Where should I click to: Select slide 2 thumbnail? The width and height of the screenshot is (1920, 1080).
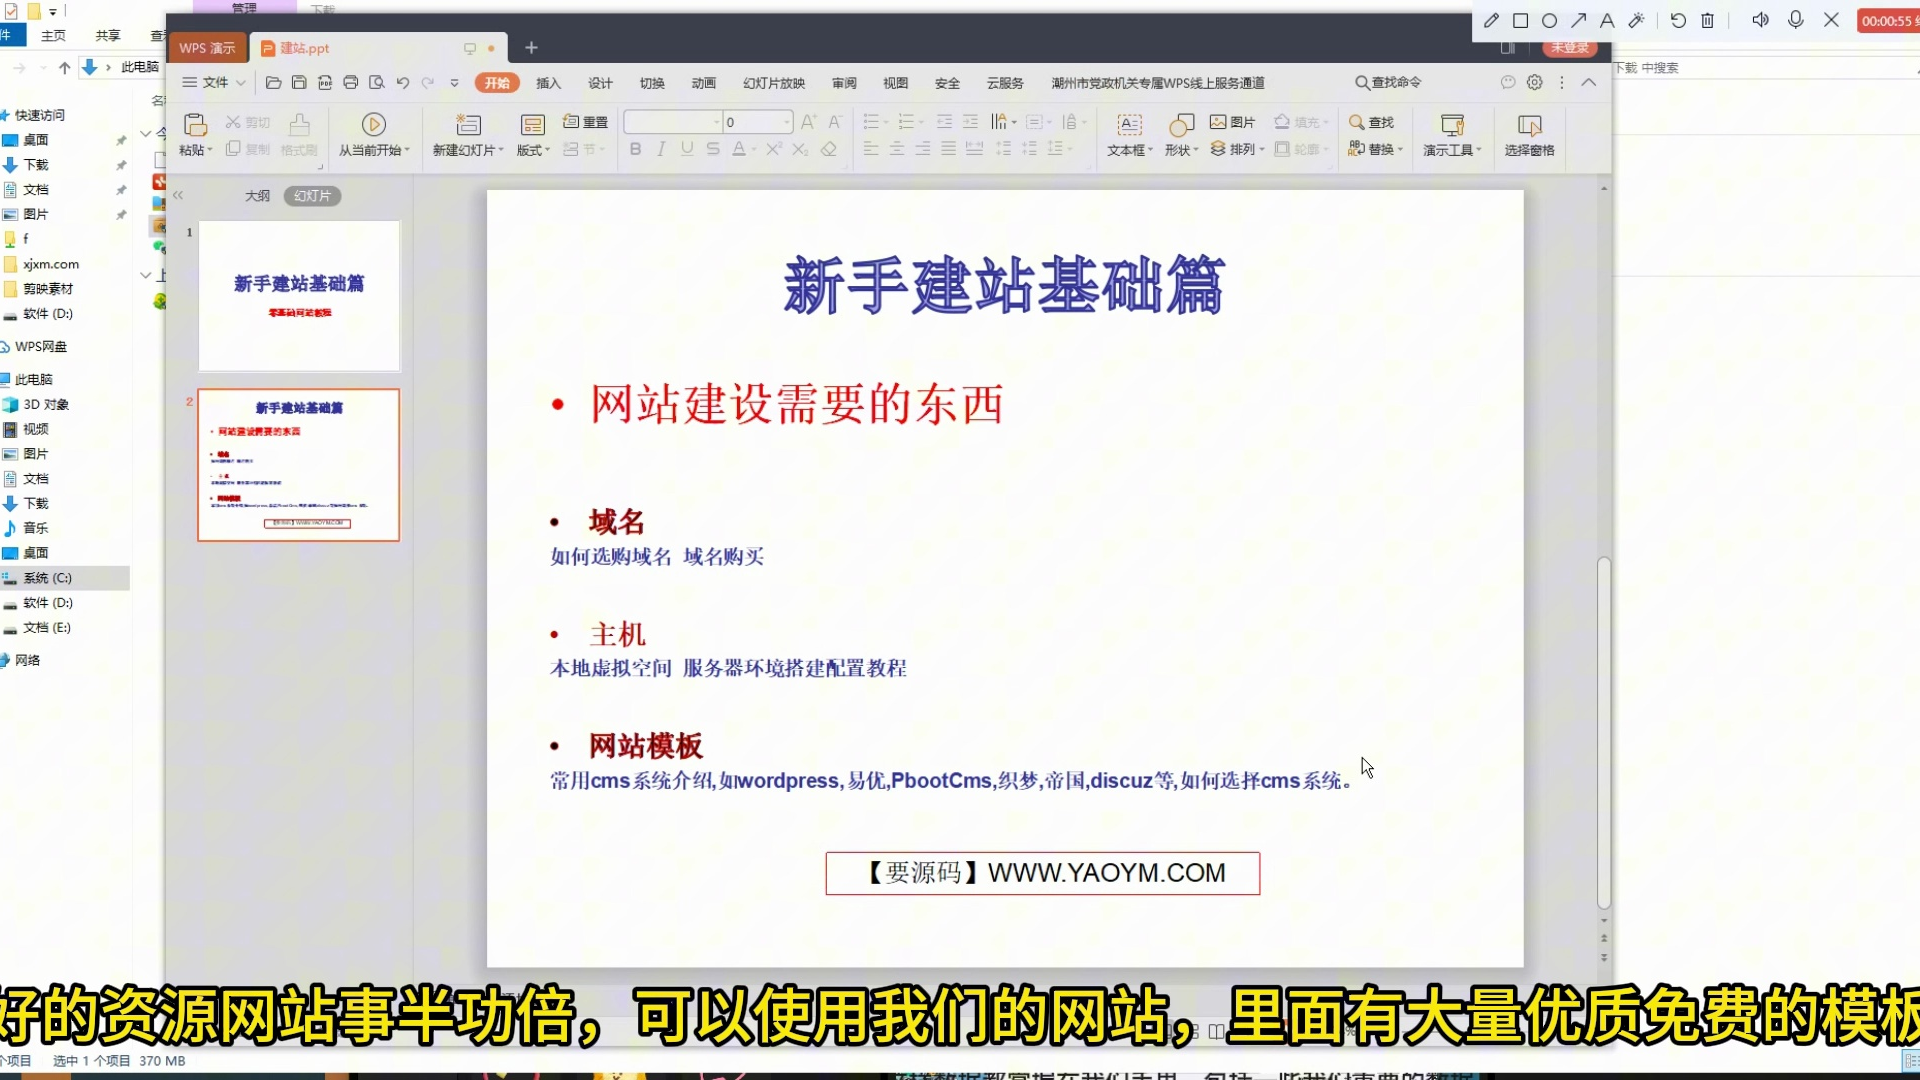(299, 465)
